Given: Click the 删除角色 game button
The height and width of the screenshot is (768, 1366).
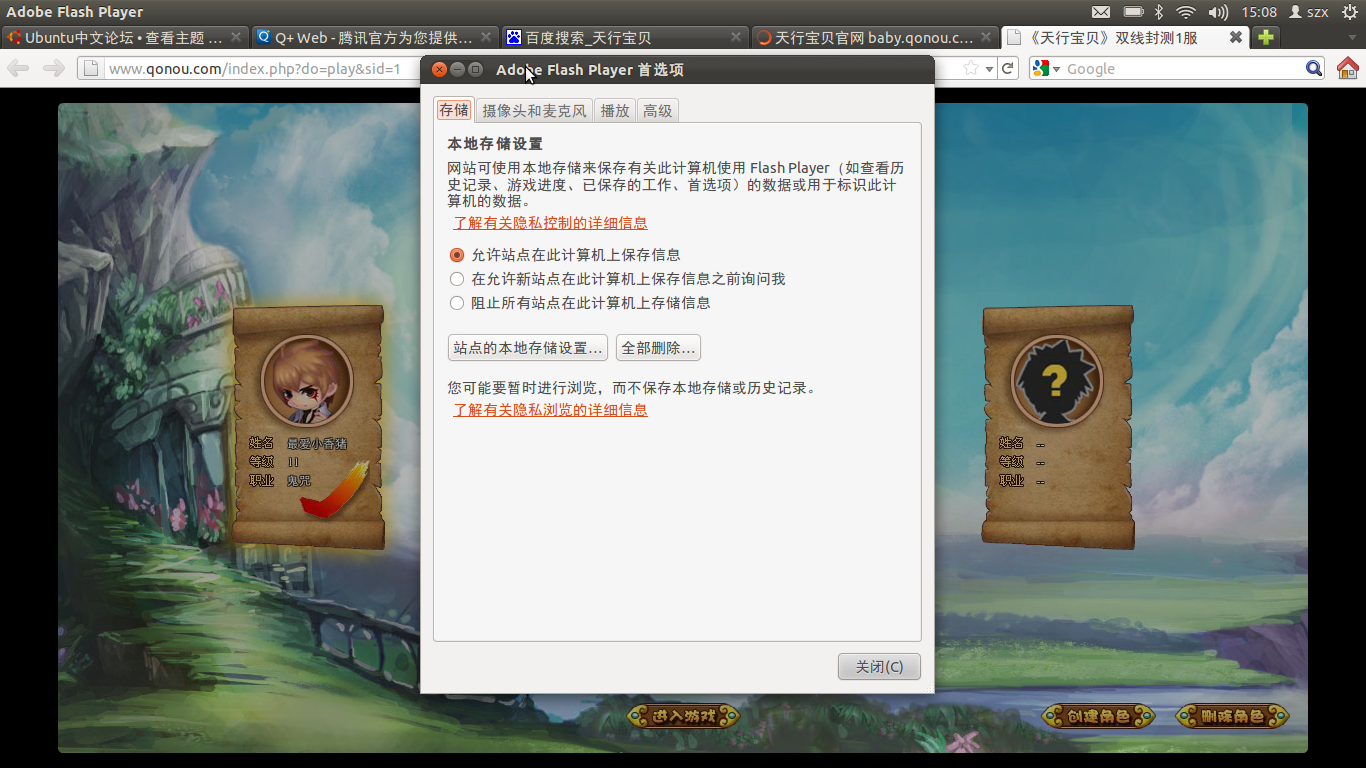Looking at the screenshot, I should point(1232,716).
